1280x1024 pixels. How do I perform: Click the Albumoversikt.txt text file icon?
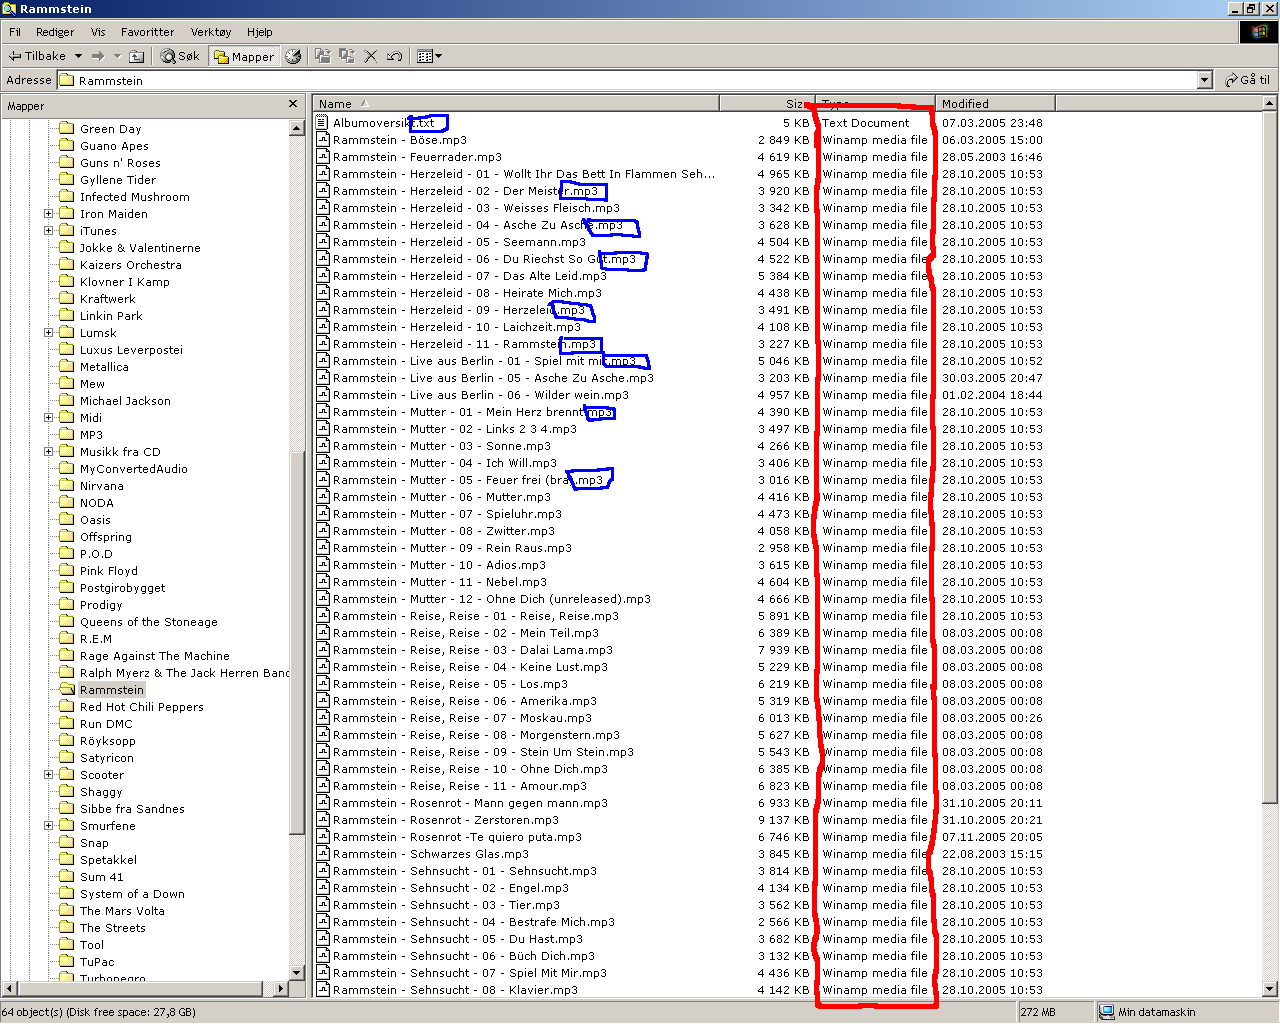(322, 123)
